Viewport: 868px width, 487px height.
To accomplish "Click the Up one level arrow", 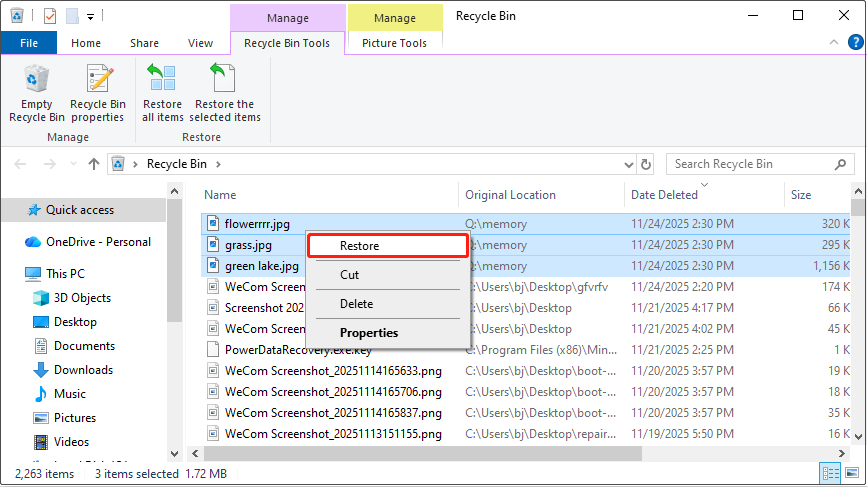I will click(x=94, y=164).
